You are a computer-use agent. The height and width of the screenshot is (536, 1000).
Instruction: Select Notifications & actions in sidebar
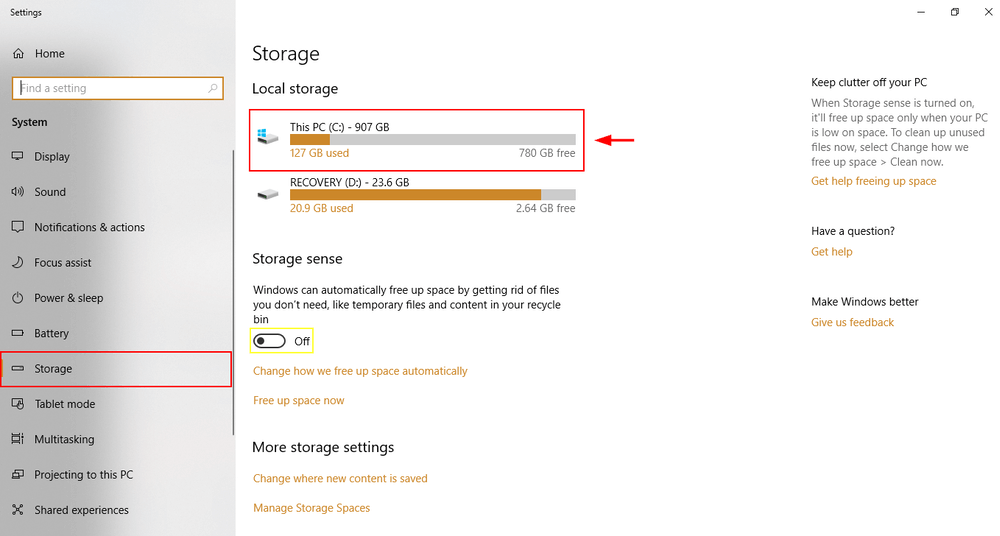(x=89, y=228)
